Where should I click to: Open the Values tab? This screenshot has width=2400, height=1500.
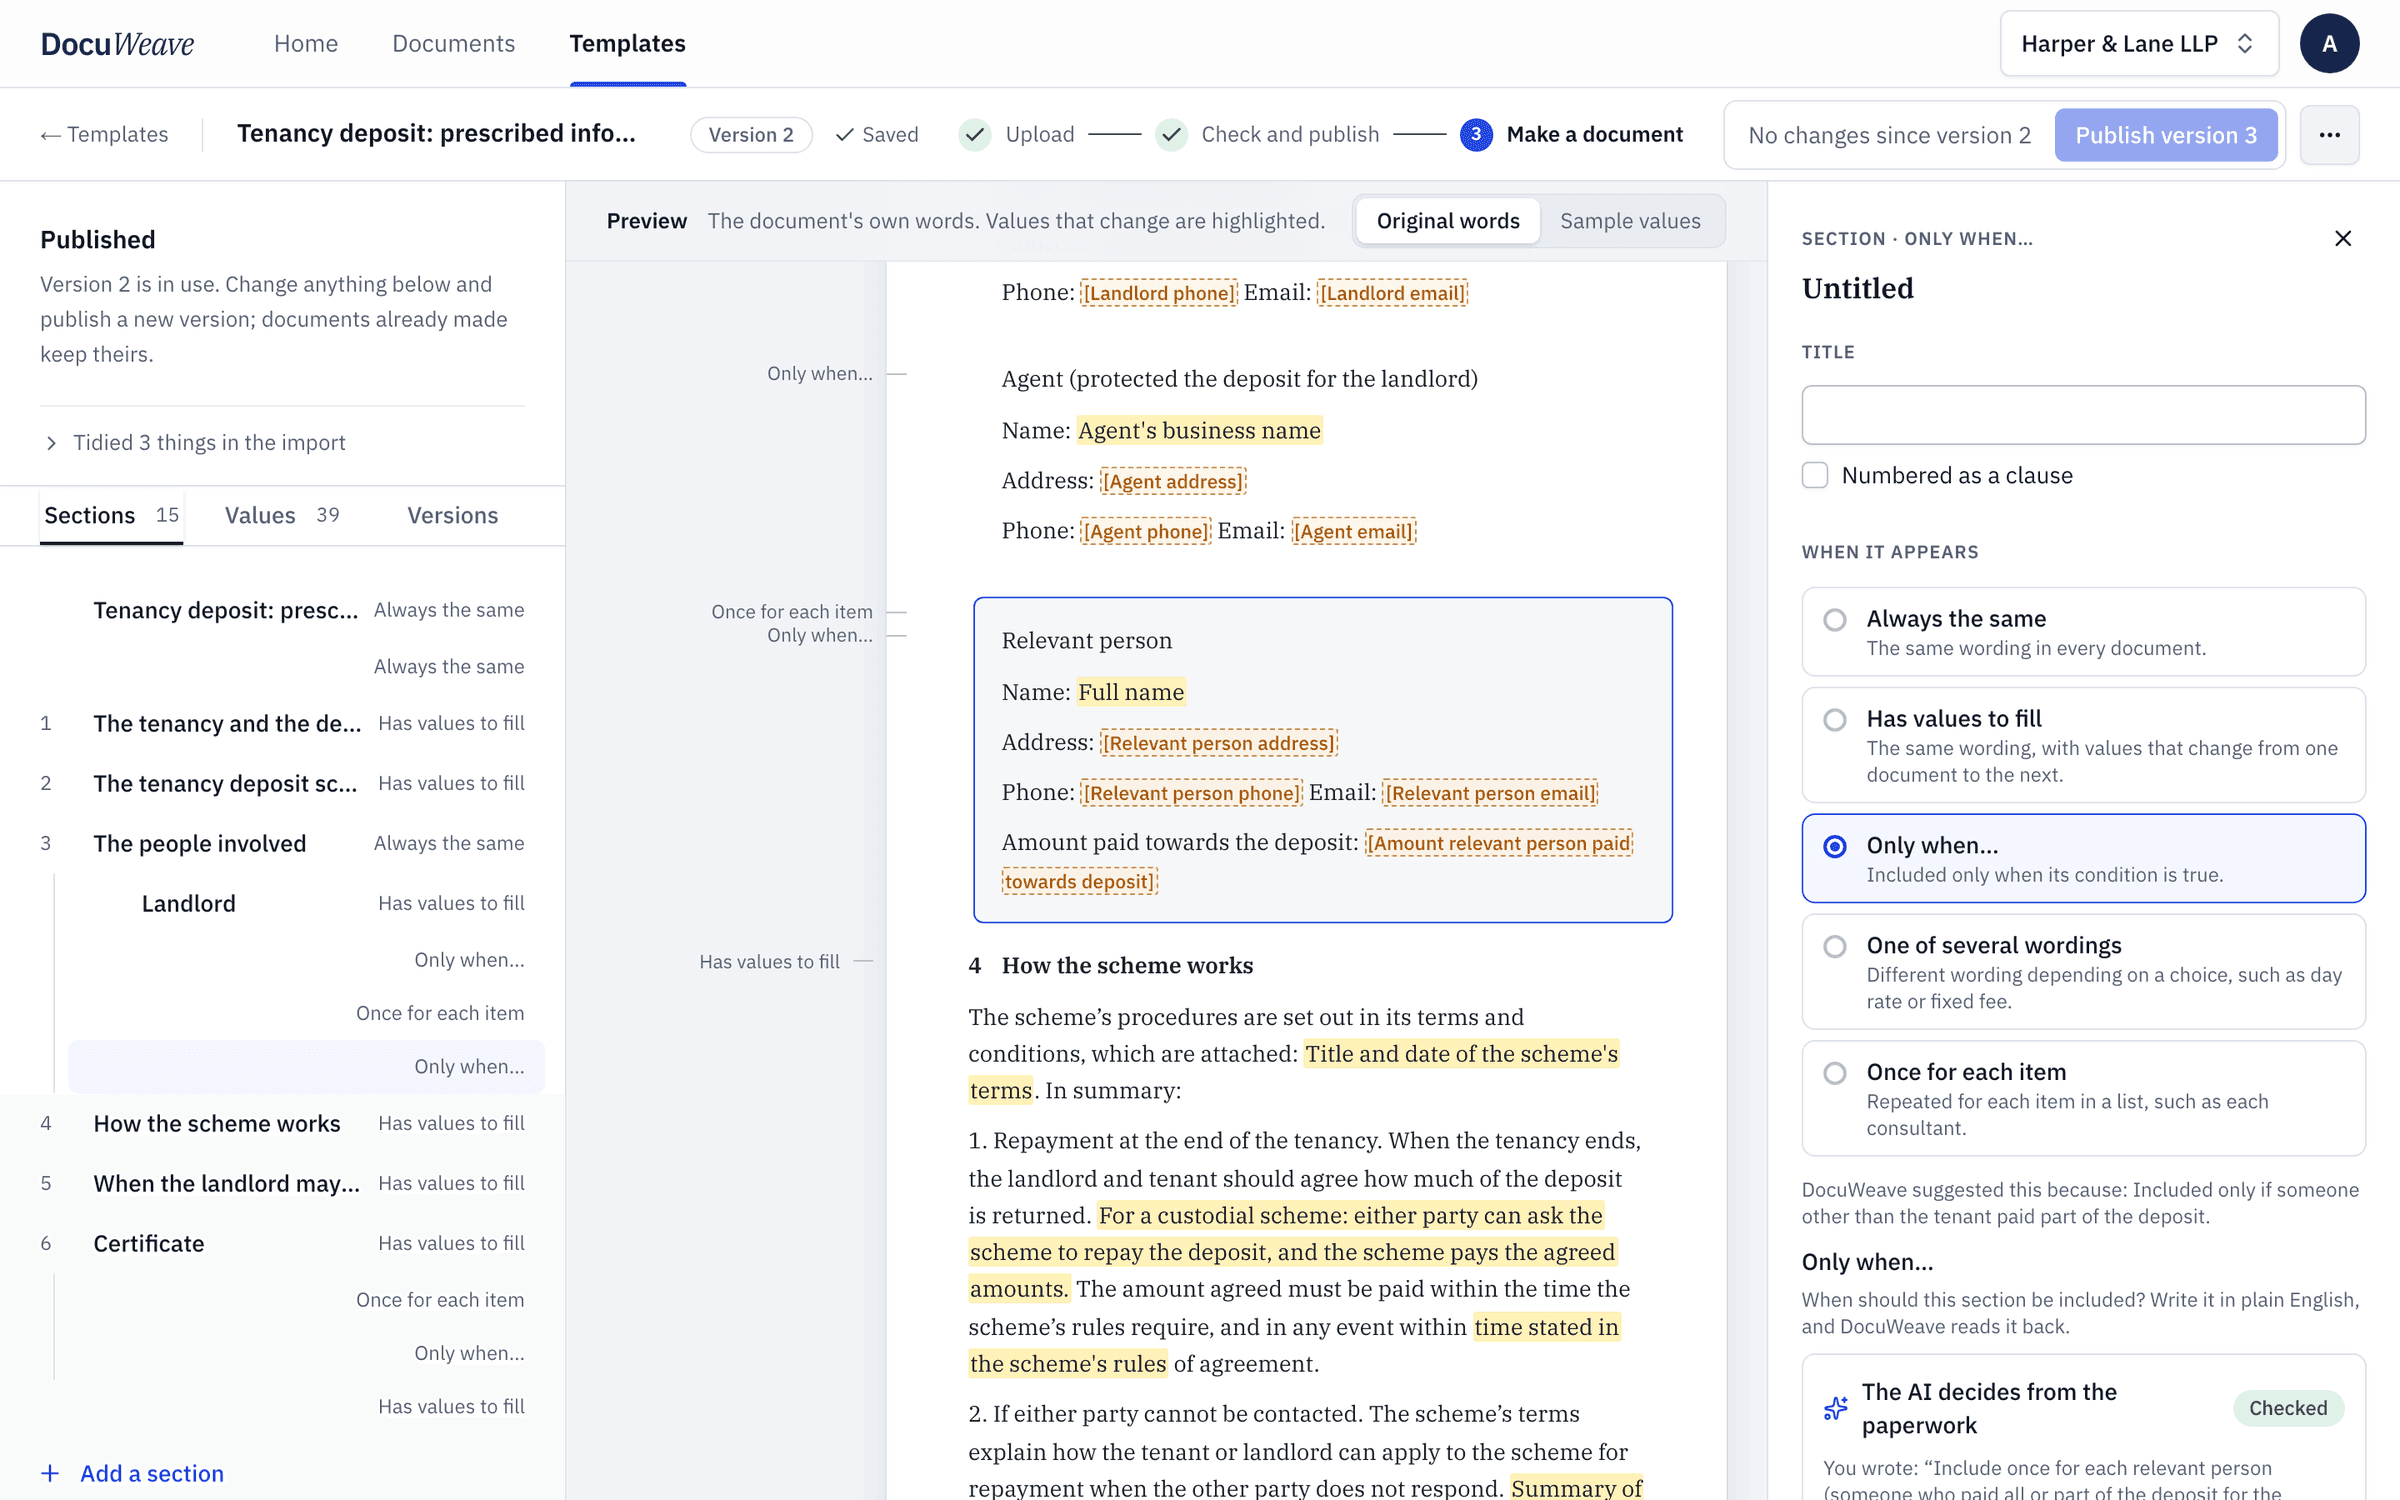click(282, 515)
